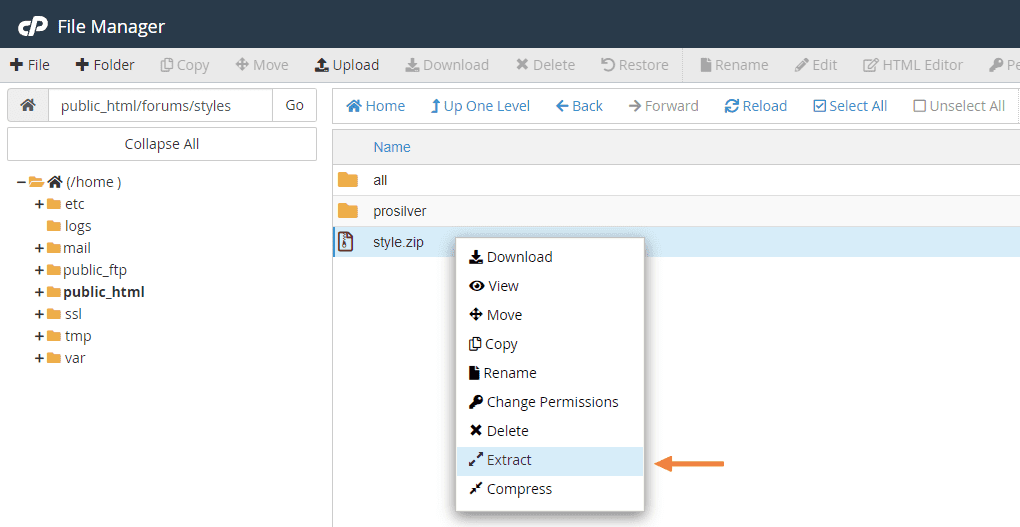This screenshot has width=1020, height=527.
Task: Expand the mail folder in tree
Action: point(40,248)
